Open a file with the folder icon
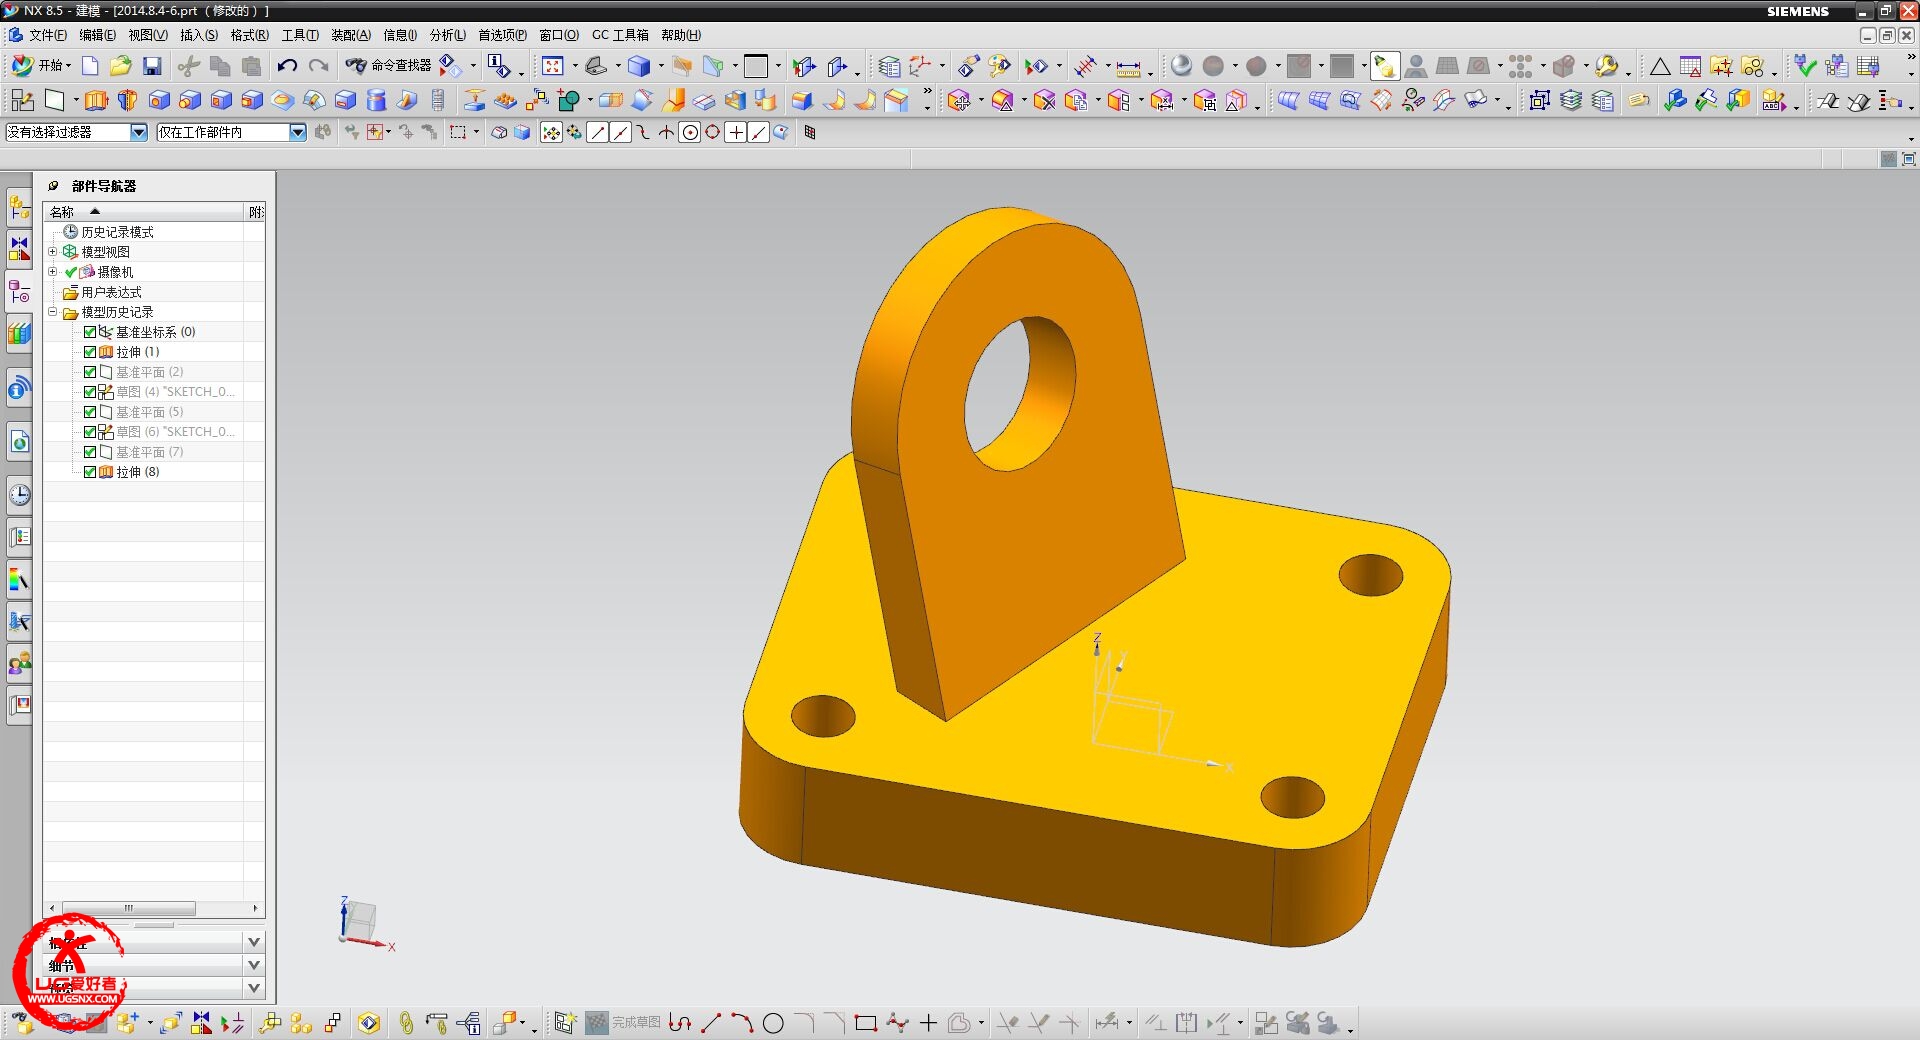 coord(120,66)
